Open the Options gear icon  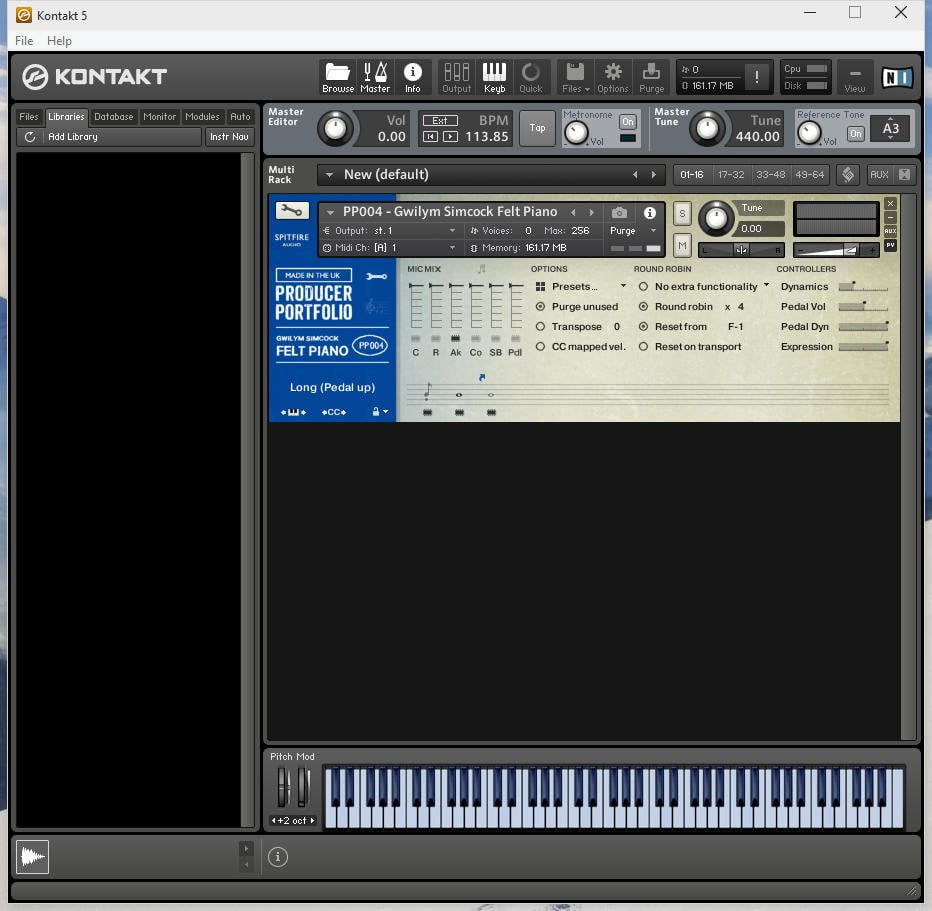click(613, 77)
